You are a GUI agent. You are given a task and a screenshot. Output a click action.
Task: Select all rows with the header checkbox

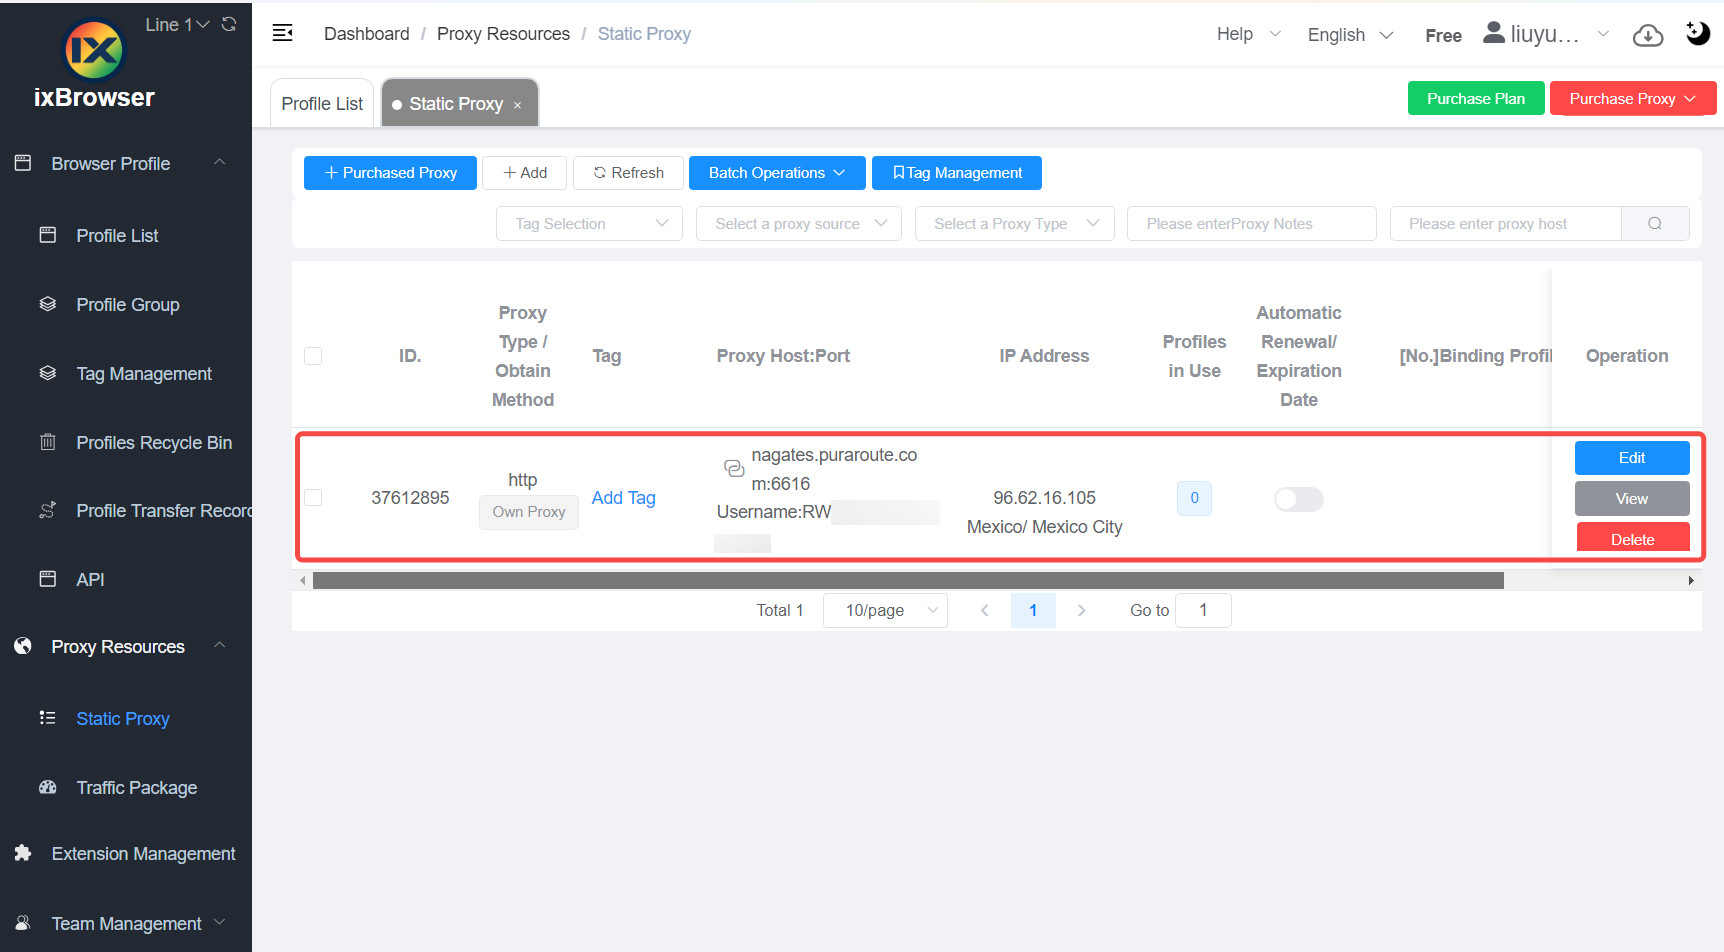click(x=313, y=356)
